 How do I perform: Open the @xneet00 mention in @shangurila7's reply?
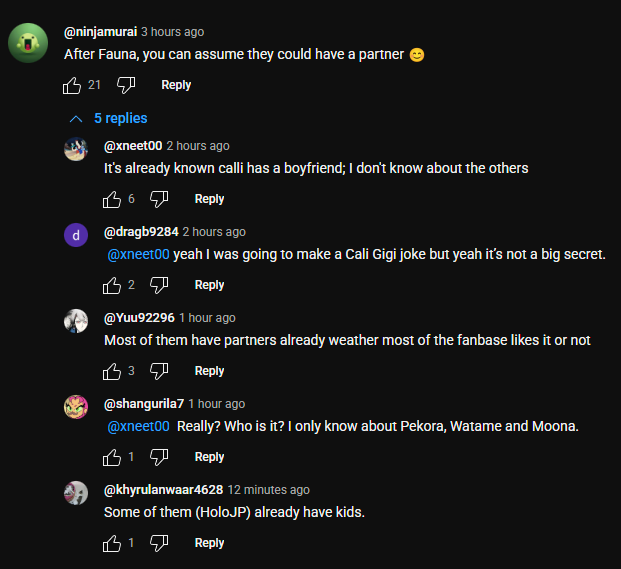coord(138,426)
